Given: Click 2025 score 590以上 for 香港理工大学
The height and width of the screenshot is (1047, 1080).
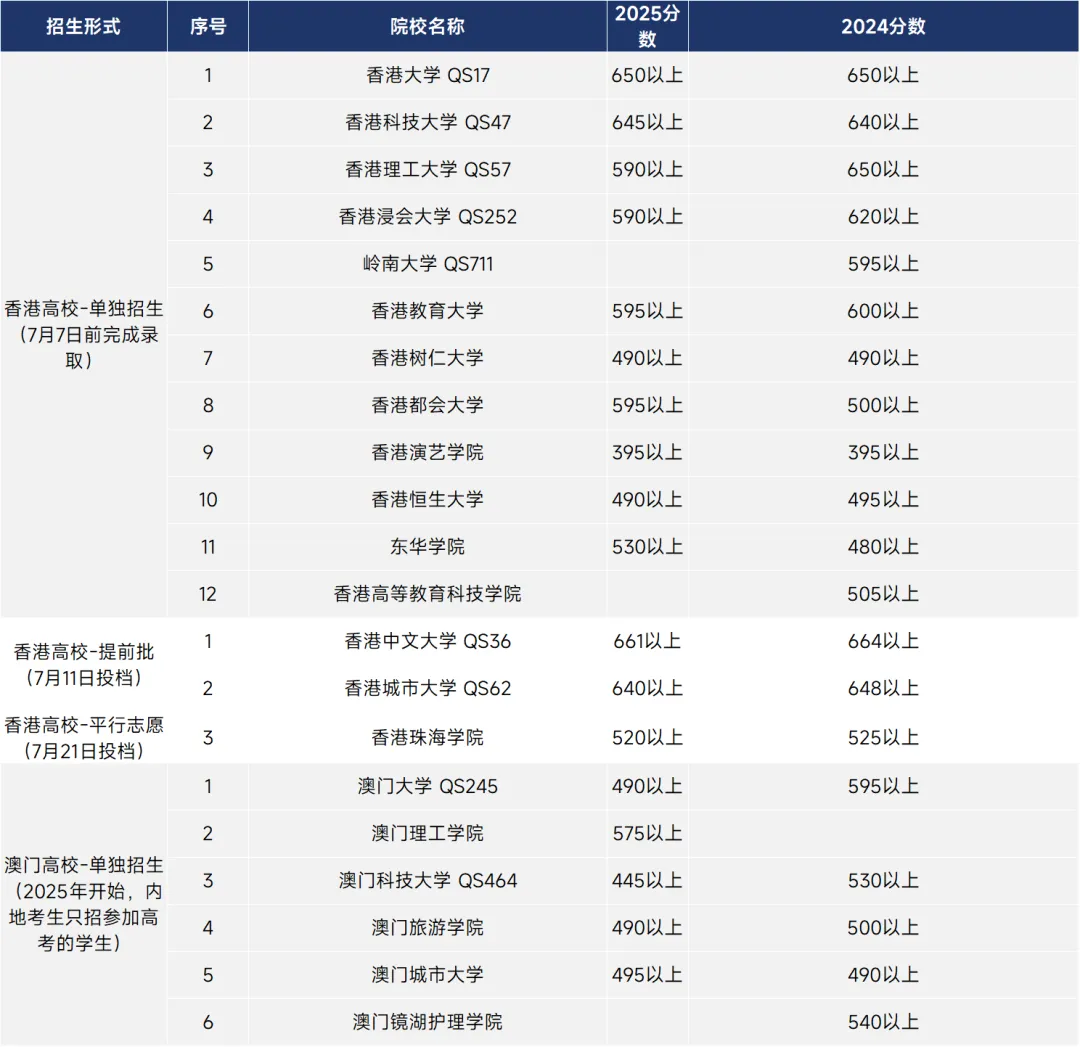Looking at the screenshot, I should [x=647, y=169].
